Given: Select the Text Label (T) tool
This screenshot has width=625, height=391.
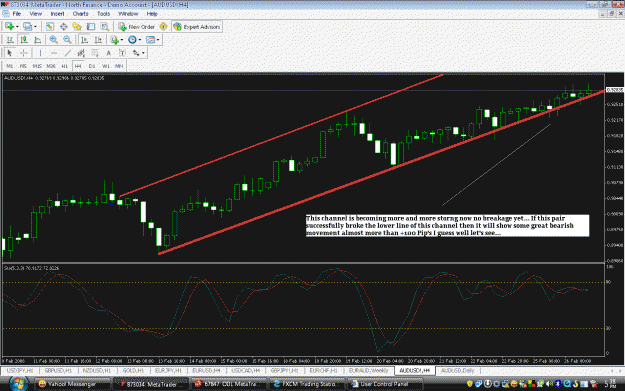Looking at the screenshot, I should [122, 53].
